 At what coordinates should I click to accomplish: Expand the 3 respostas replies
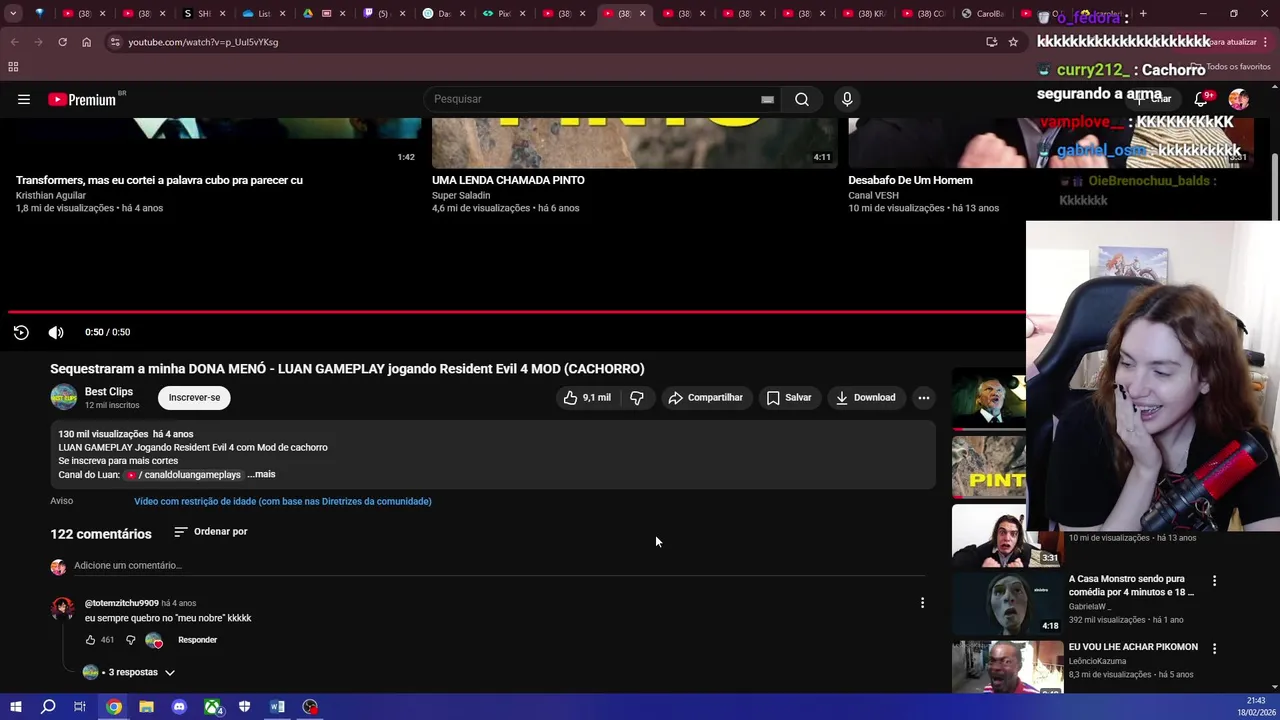pos(130,672)
